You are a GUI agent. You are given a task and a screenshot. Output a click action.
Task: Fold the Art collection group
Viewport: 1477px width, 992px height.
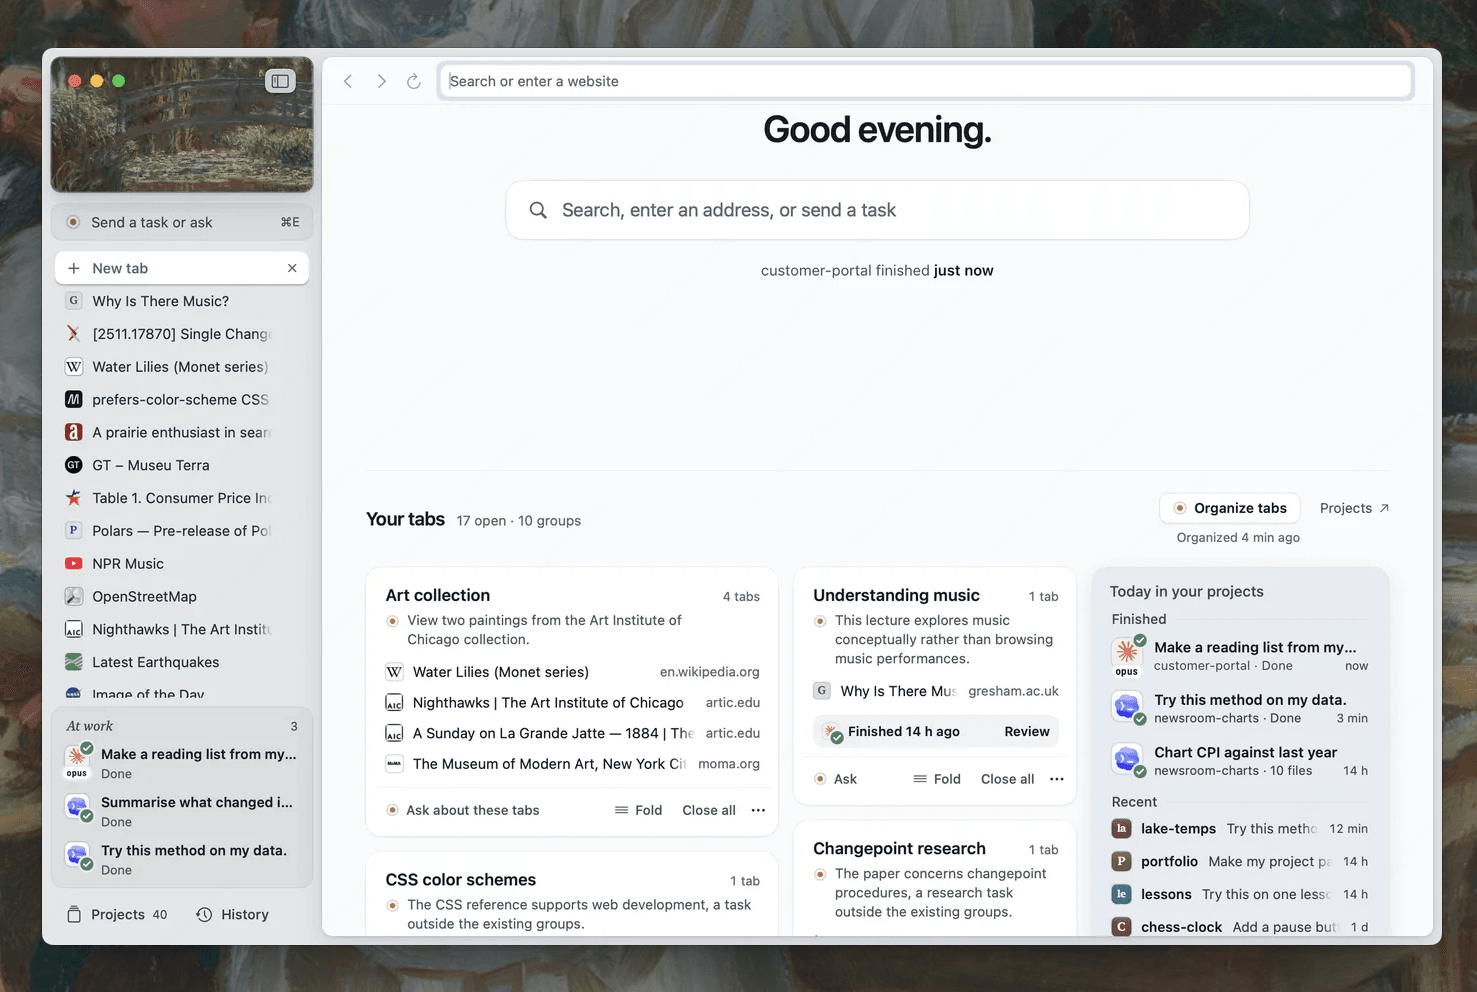tap(638, 810)
